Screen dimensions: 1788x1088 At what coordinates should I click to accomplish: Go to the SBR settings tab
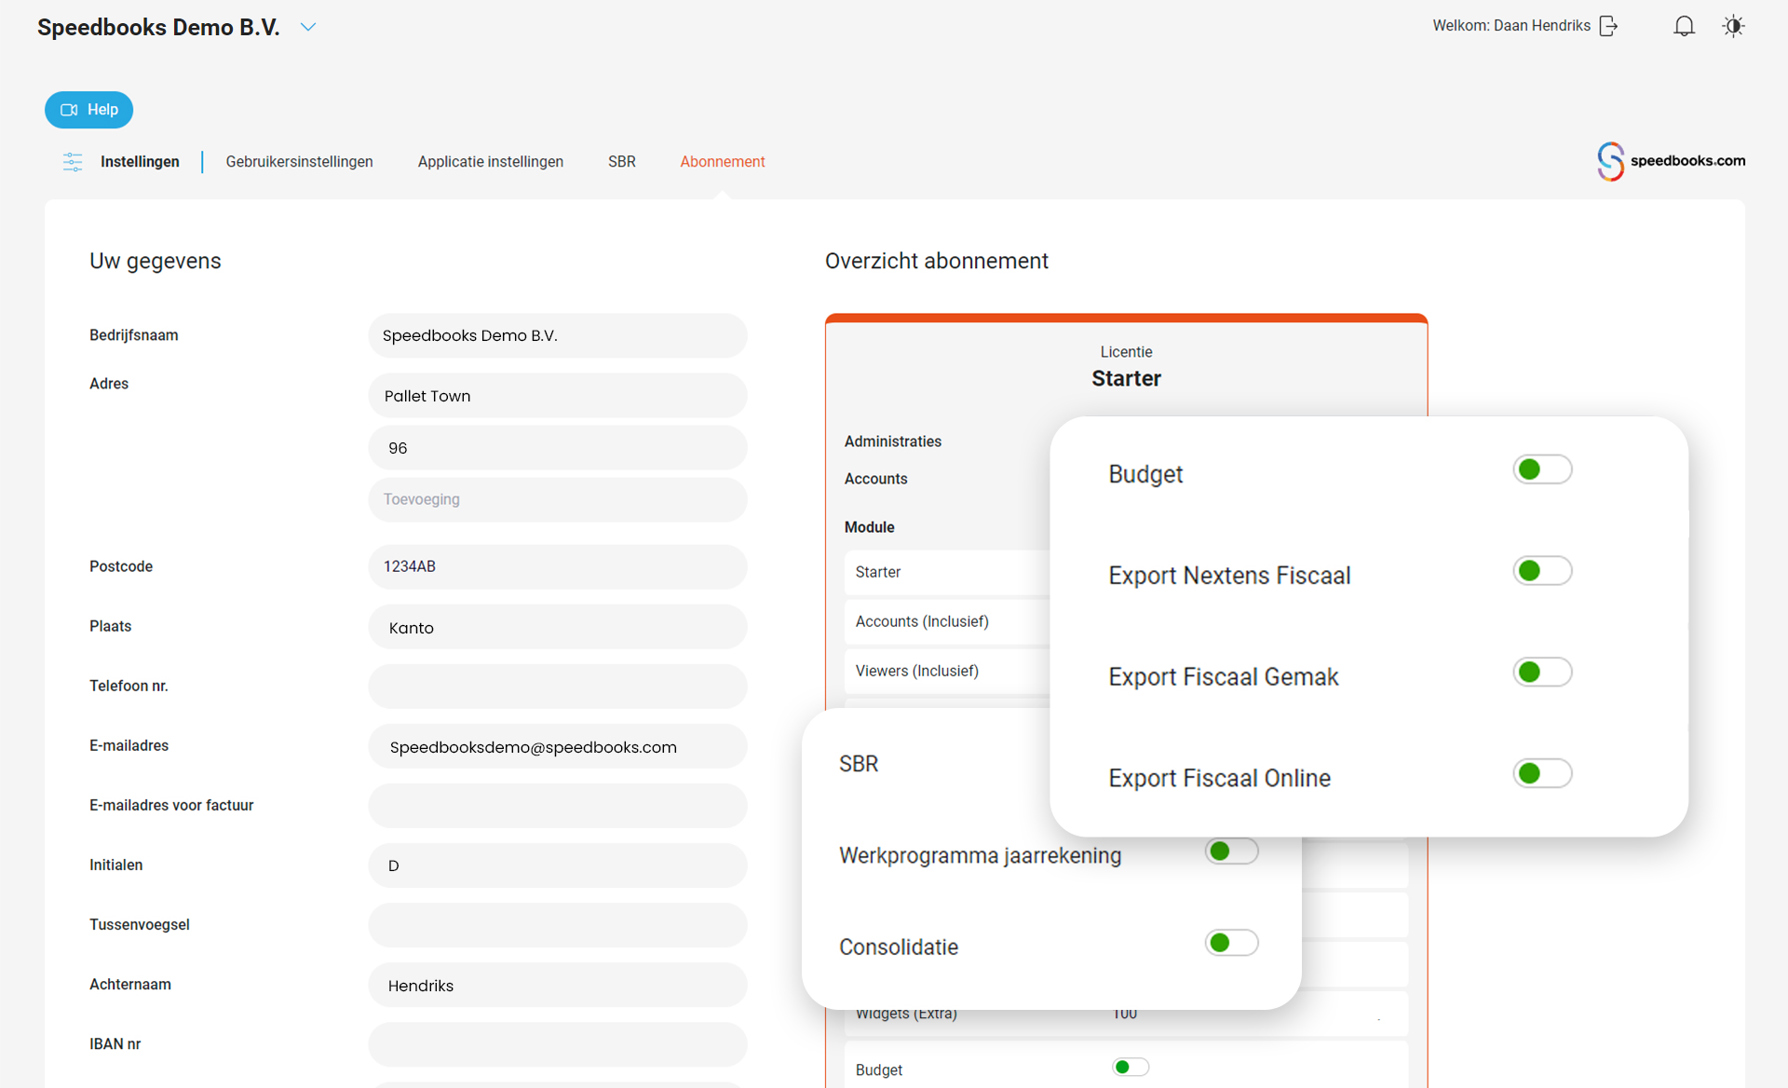pos(621,162)
